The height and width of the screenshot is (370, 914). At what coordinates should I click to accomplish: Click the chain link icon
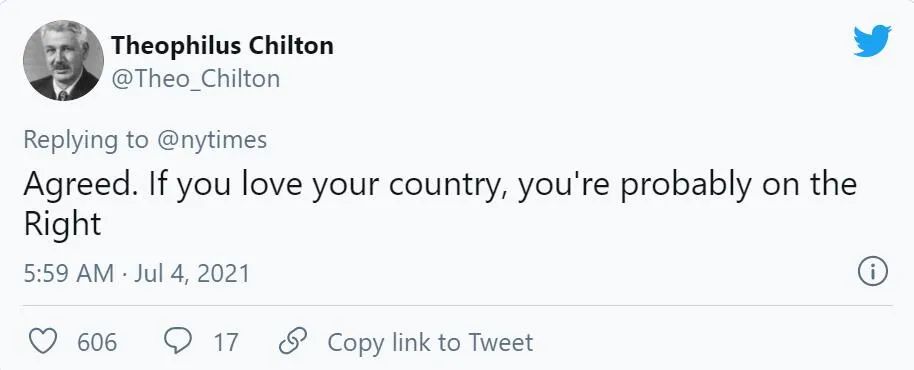coord(293,342)
